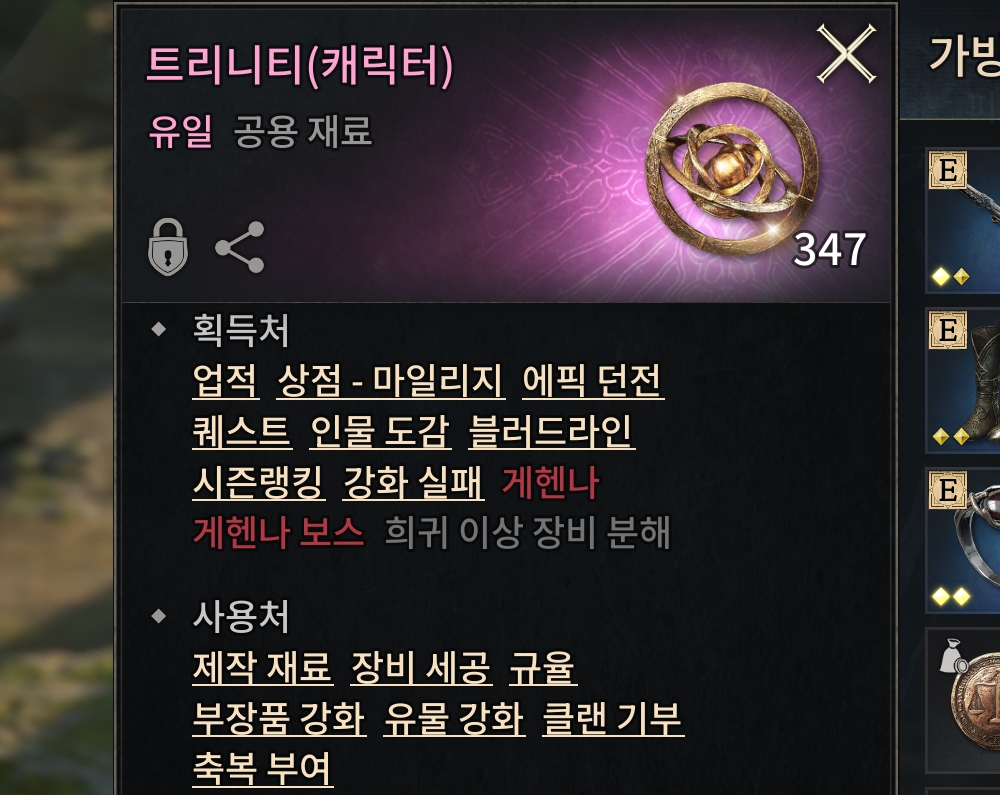Close the 트리니티 item tooltip
This screenshot has height=795, width=1000.
pos(846,54)
